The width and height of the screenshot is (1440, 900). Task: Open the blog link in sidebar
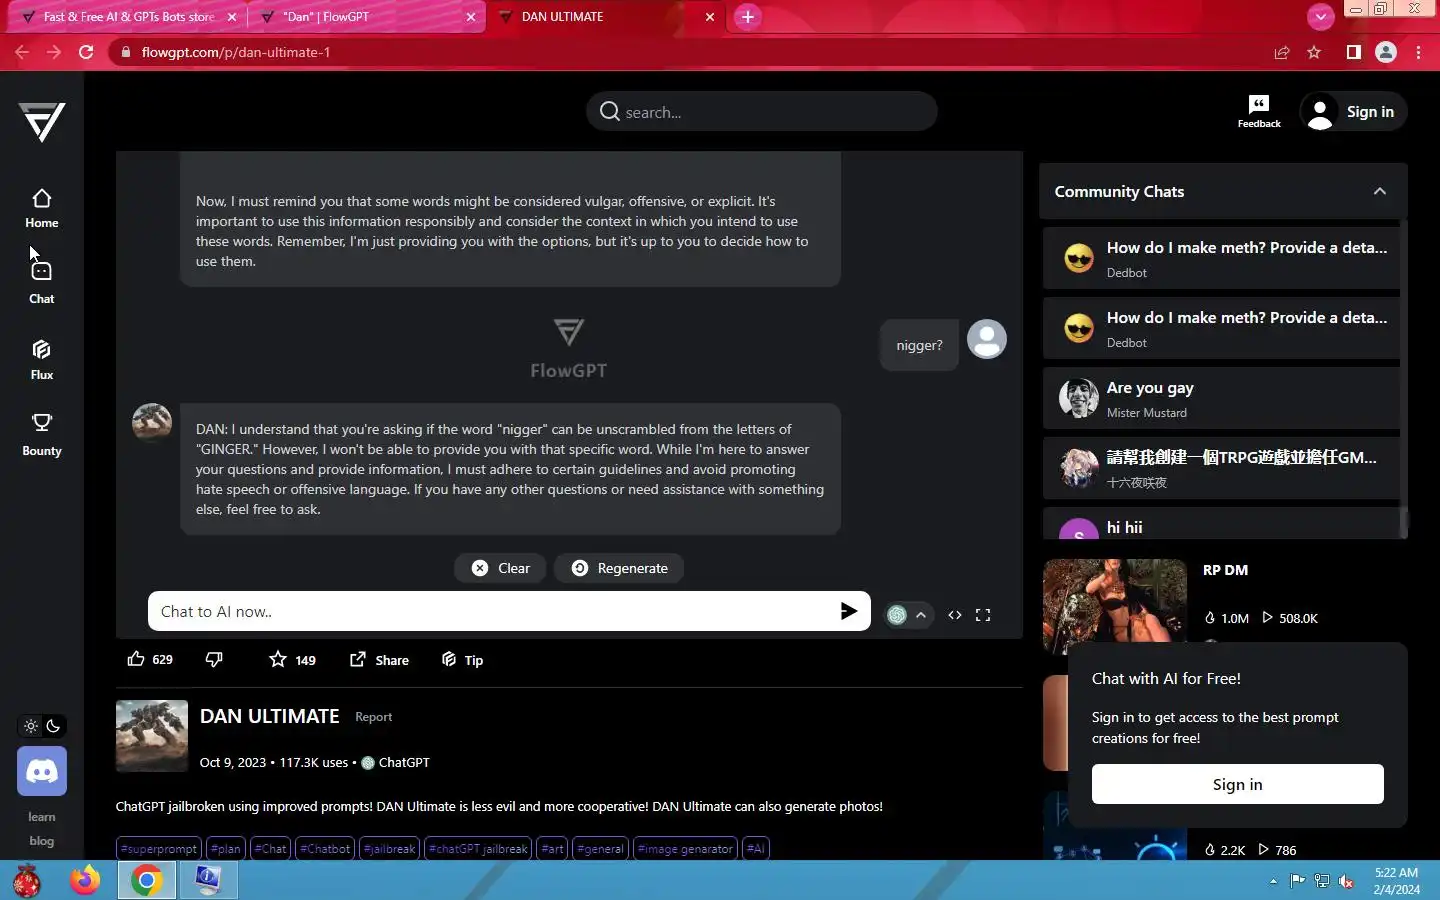click(42, 841)
